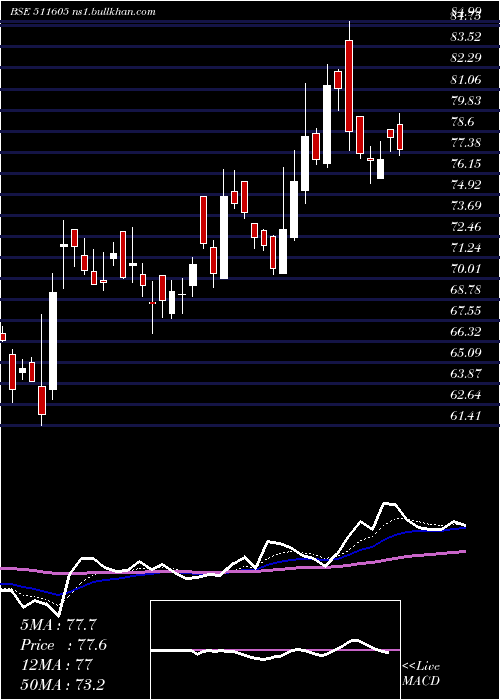
Task: Click the BSE 511605 ns1.bullkhan.com header text
Action: click(83, 12)
